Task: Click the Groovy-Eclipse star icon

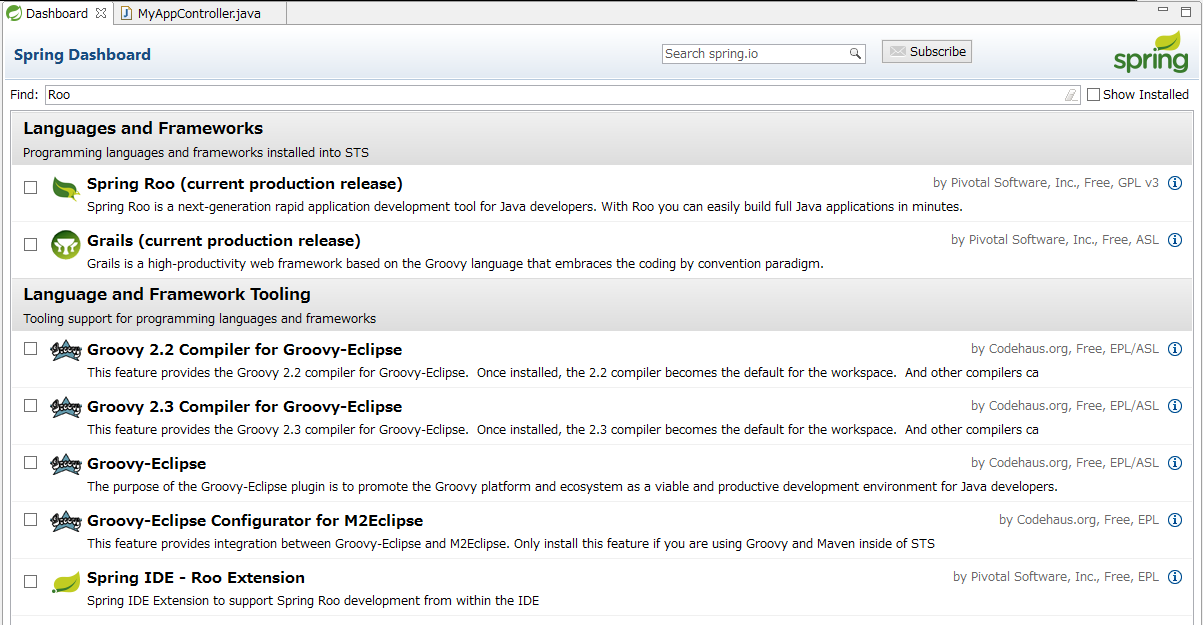Action: tap(66, 464)
